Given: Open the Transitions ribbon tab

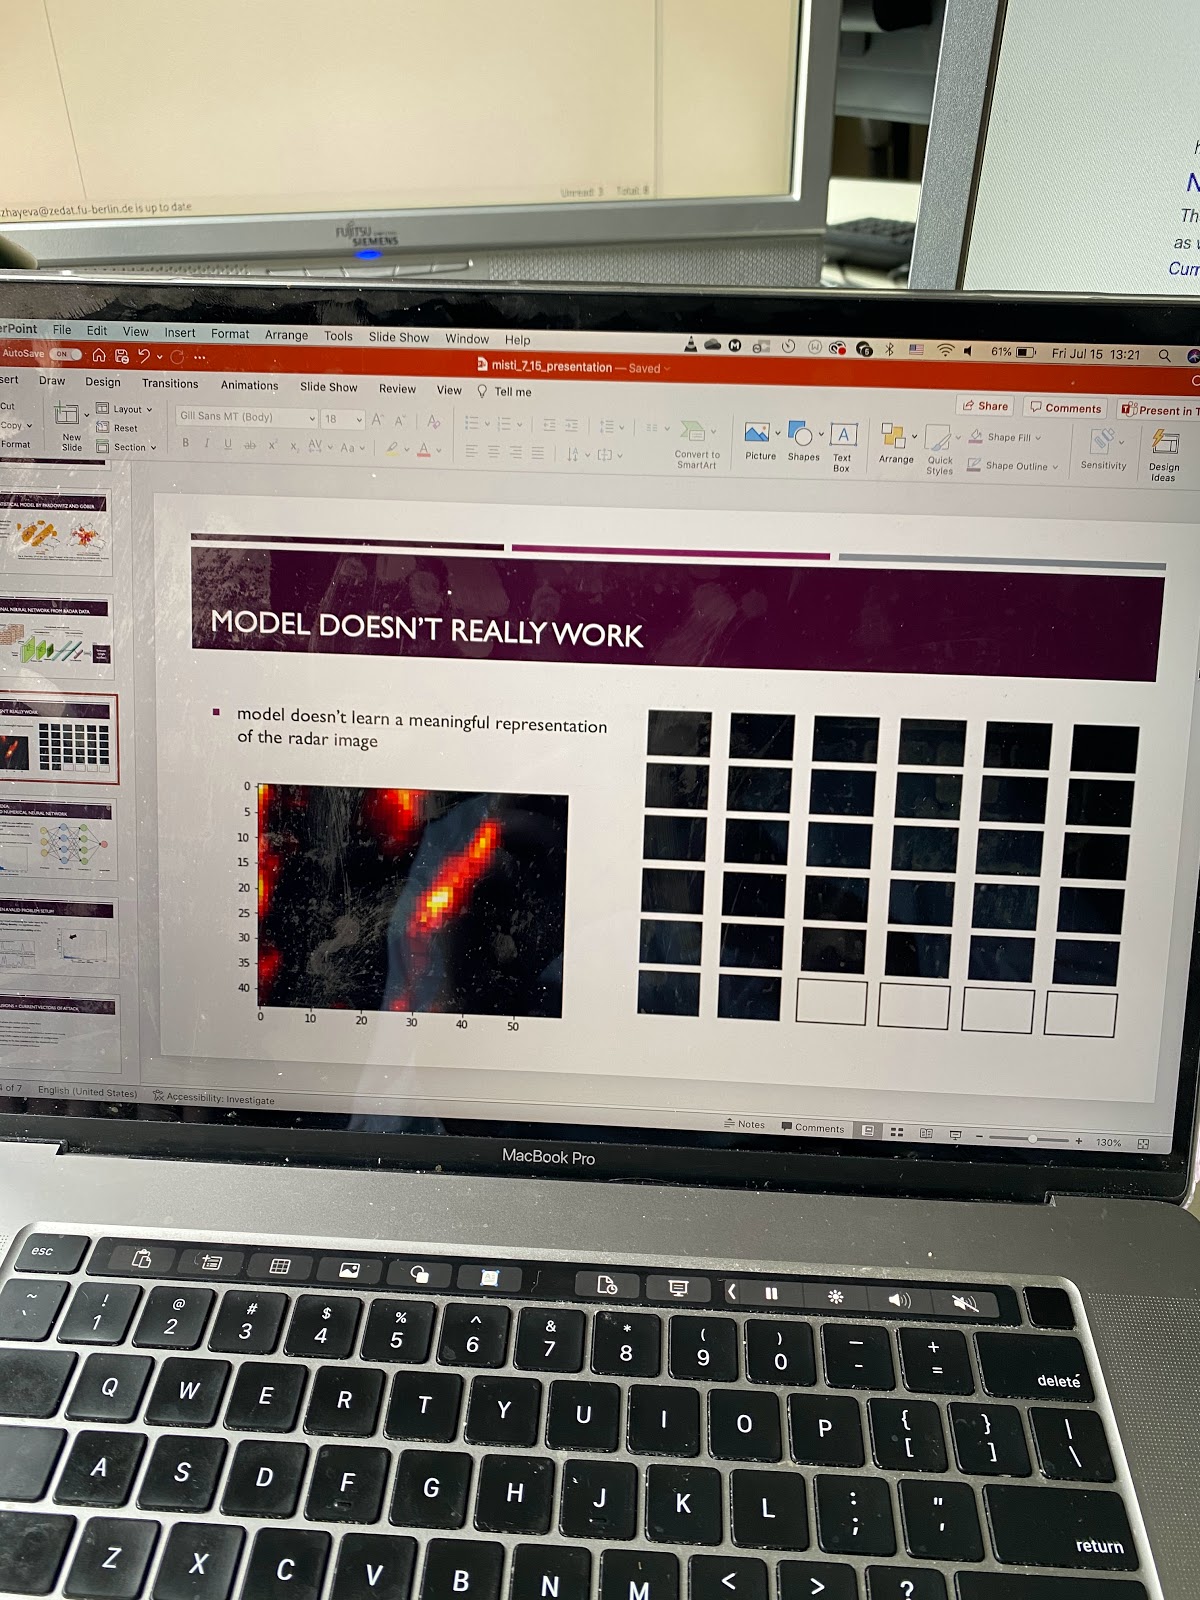Looking at the screenshot, I should [170, 383].
